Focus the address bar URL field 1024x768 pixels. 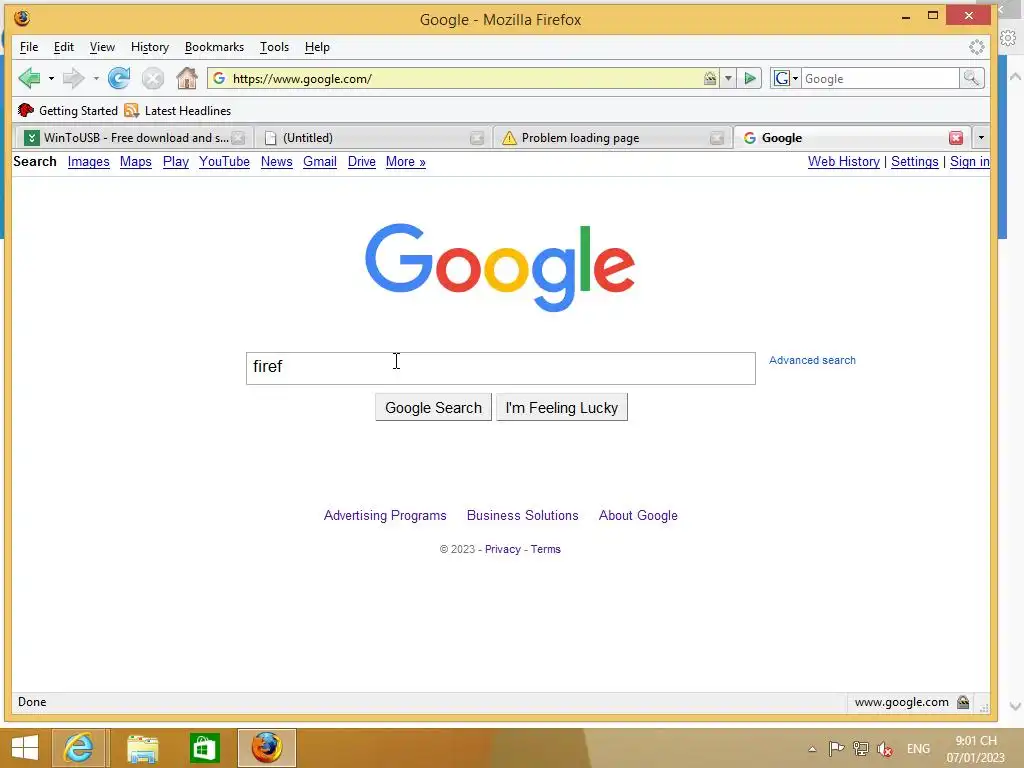[x=465, y=78]
